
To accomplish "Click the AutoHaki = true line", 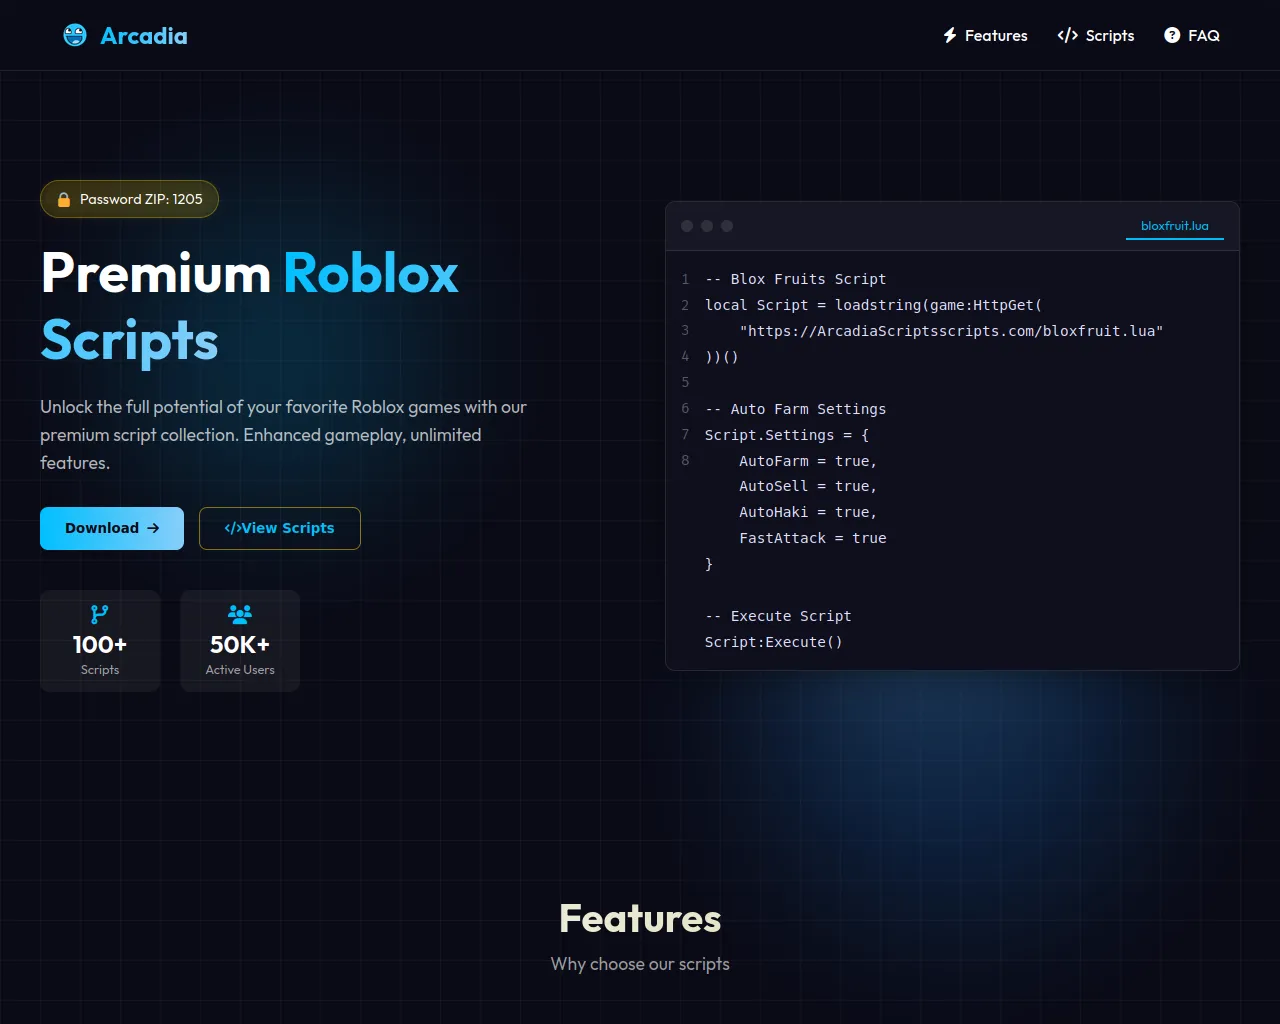I will [808, 512].
